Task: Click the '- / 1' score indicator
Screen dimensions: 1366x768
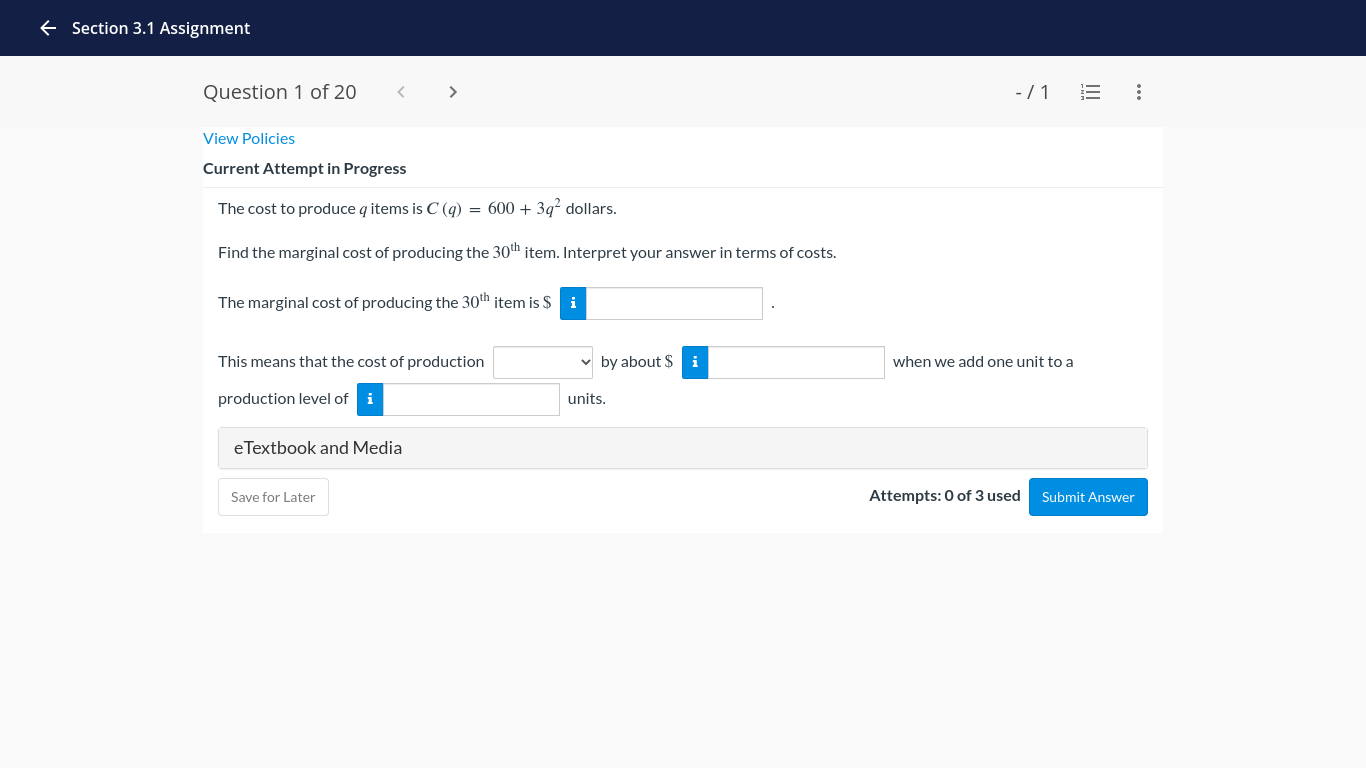Action: click(1032, 91)
